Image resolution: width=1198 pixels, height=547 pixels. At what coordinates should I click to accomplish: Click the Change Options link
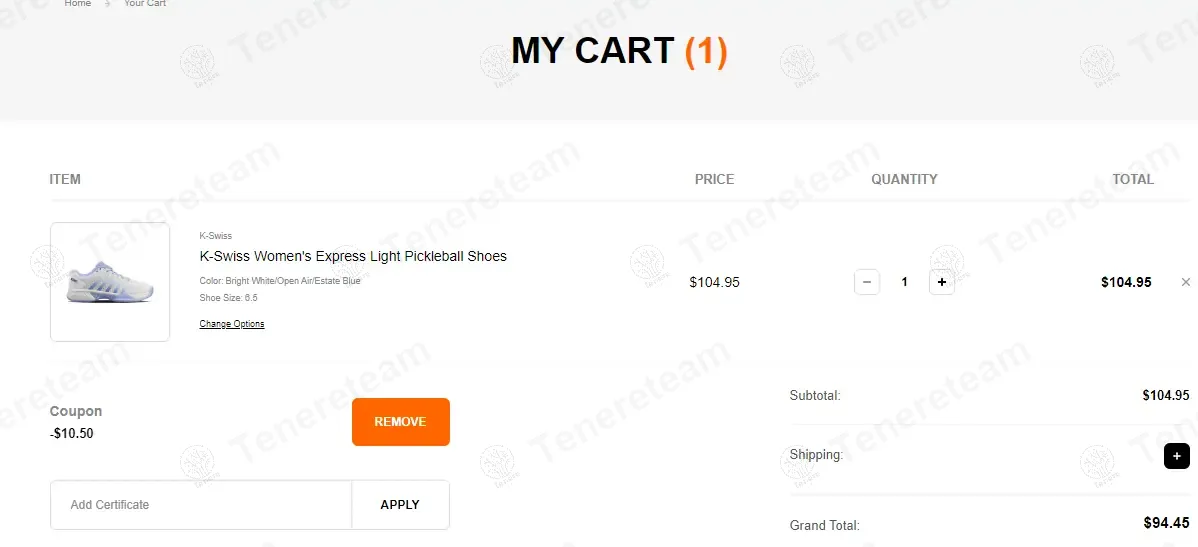232,324
